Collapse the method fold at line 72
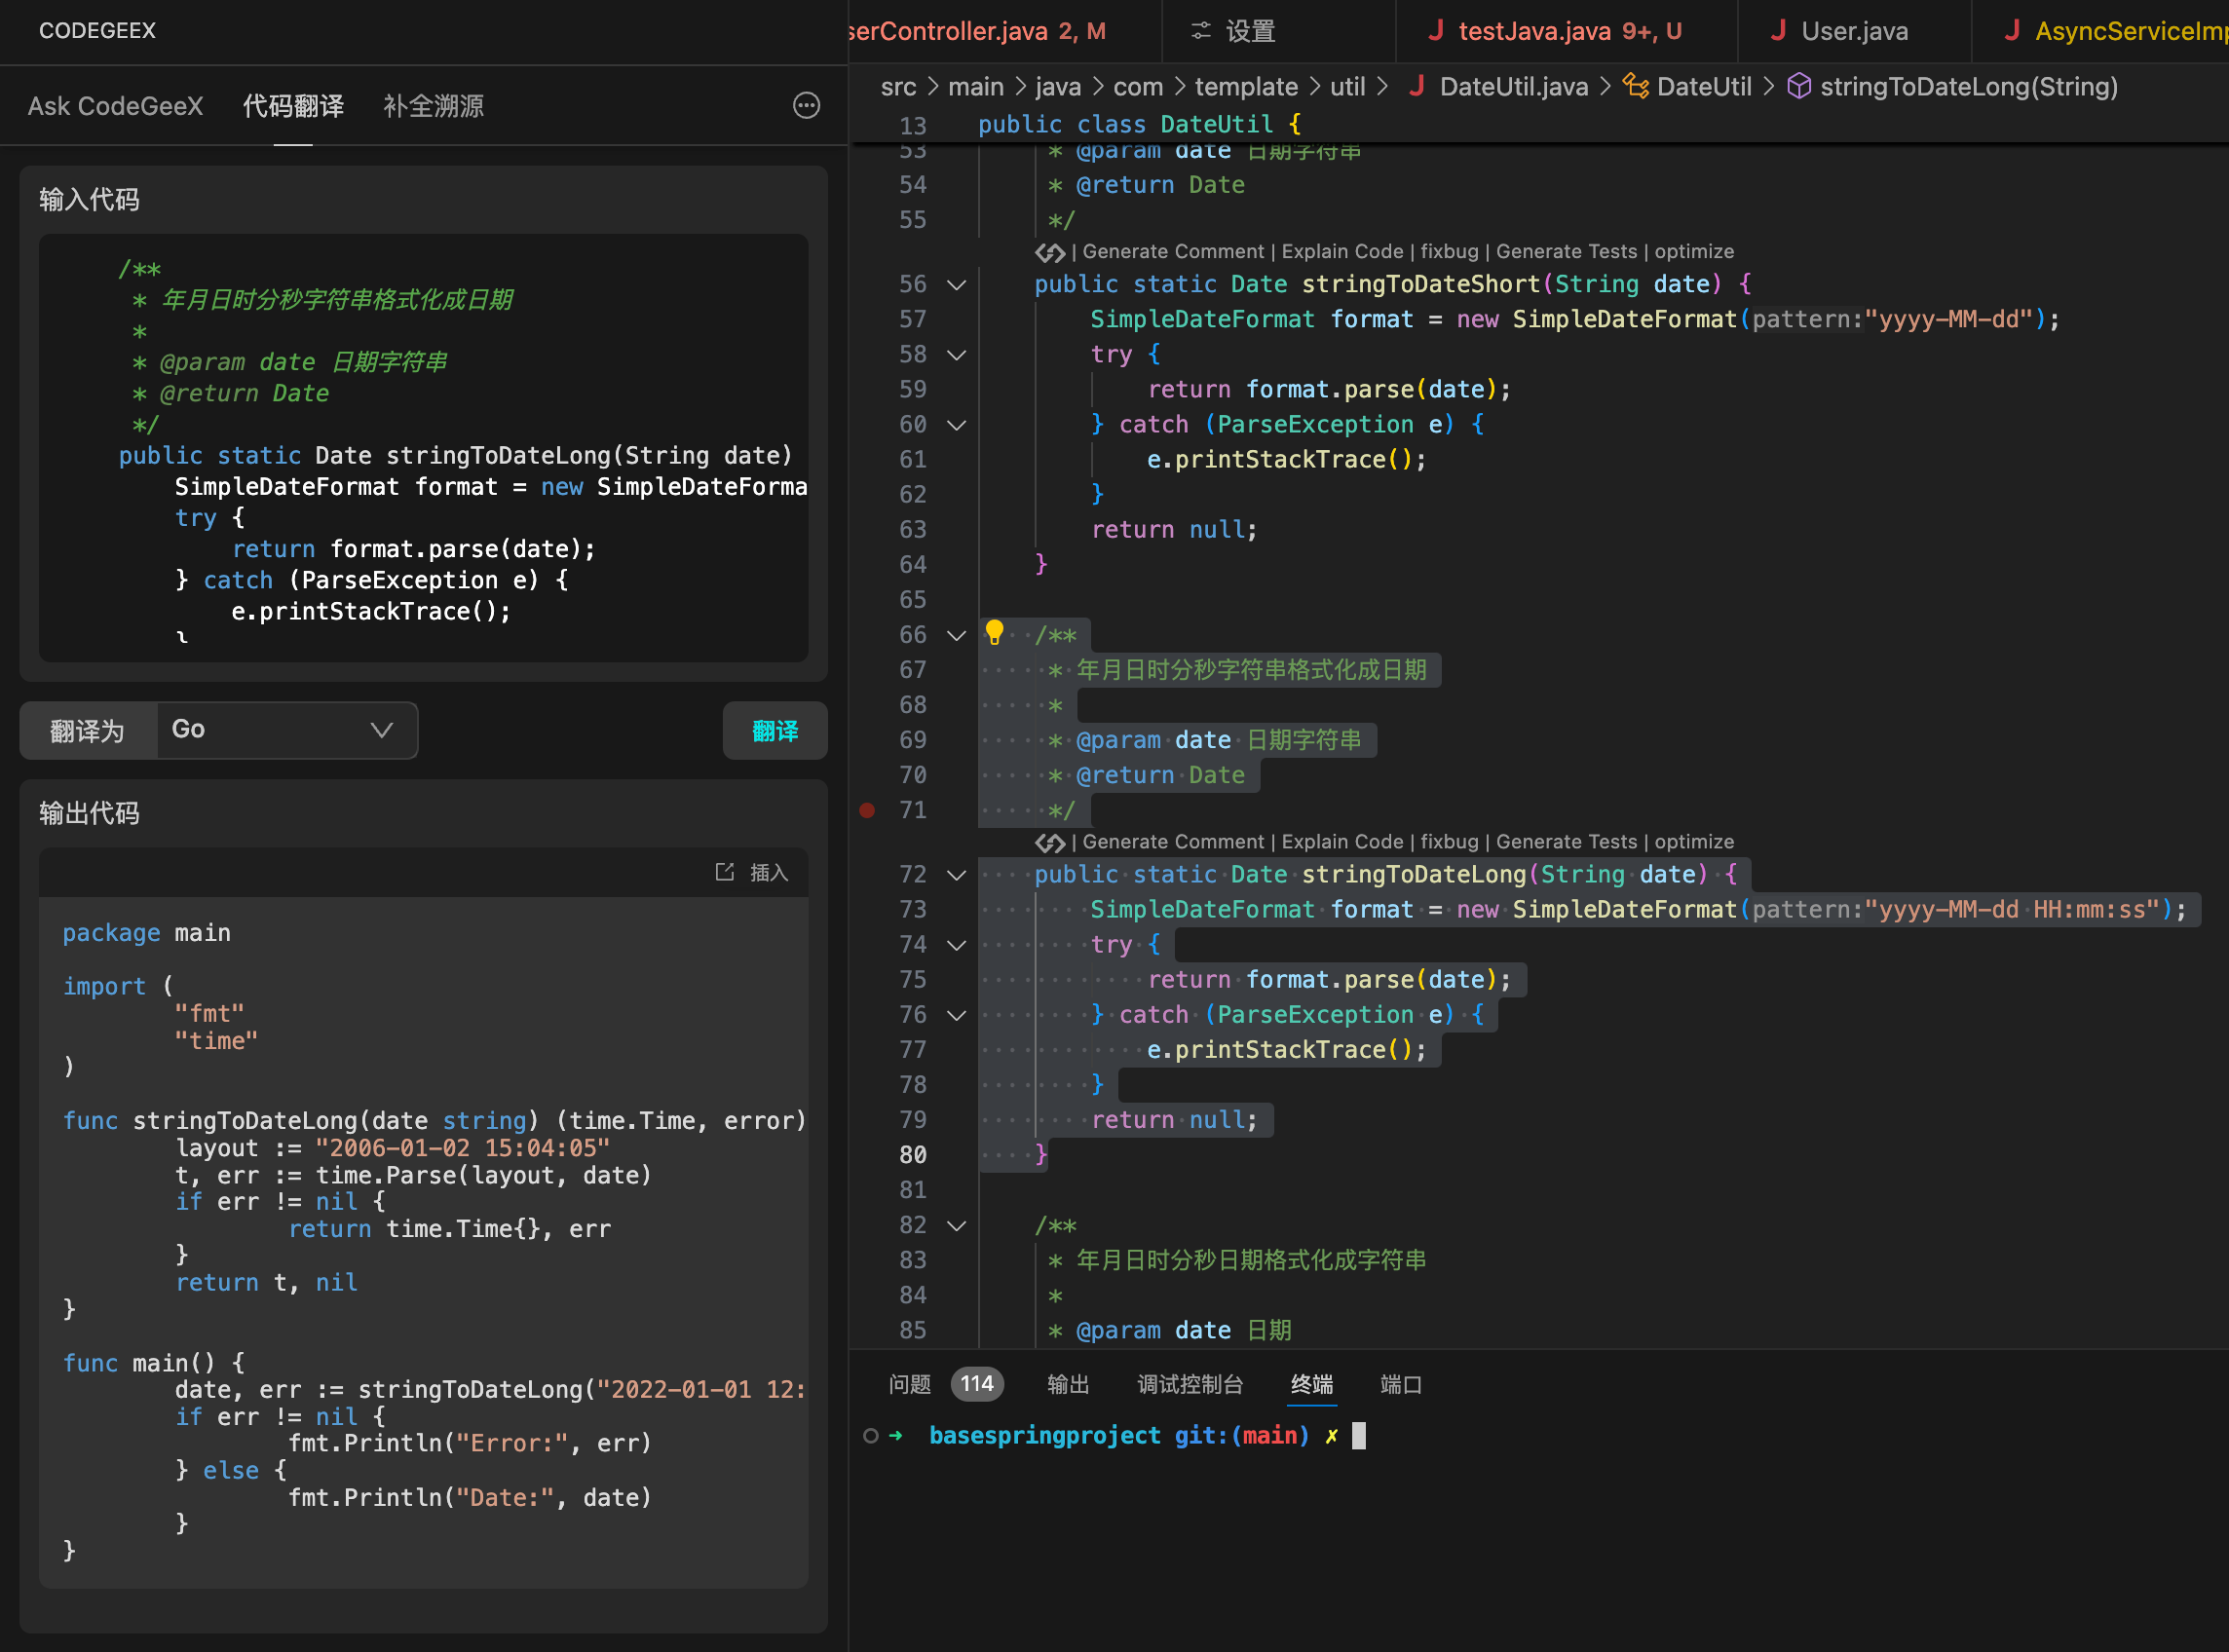Image resolution: width=2229 pixels, height=1652 pixels. coord(956,876)
